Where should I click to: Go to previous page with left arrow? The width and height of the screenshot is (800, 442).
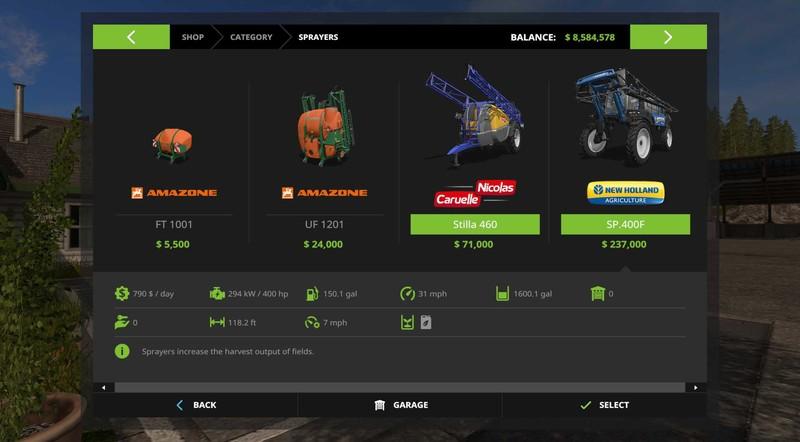point(131,37)
